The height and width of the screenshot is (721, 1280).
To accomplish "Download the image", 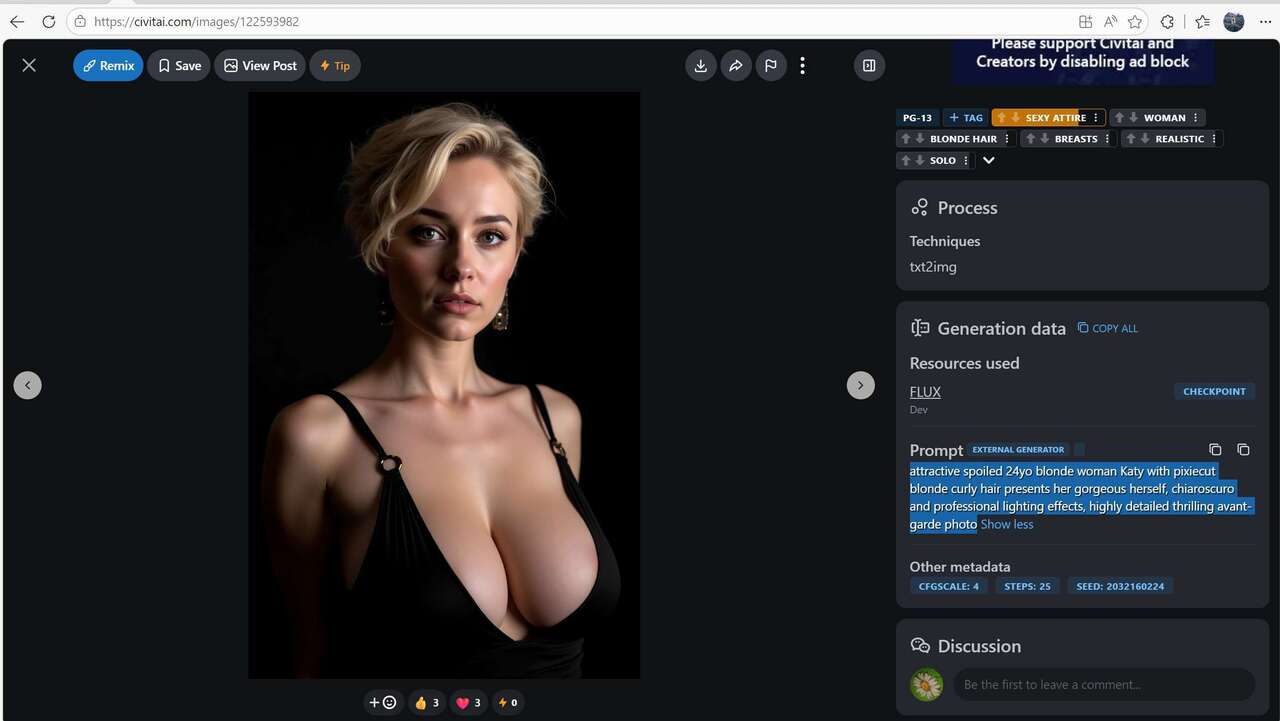I will click(700, 65).
